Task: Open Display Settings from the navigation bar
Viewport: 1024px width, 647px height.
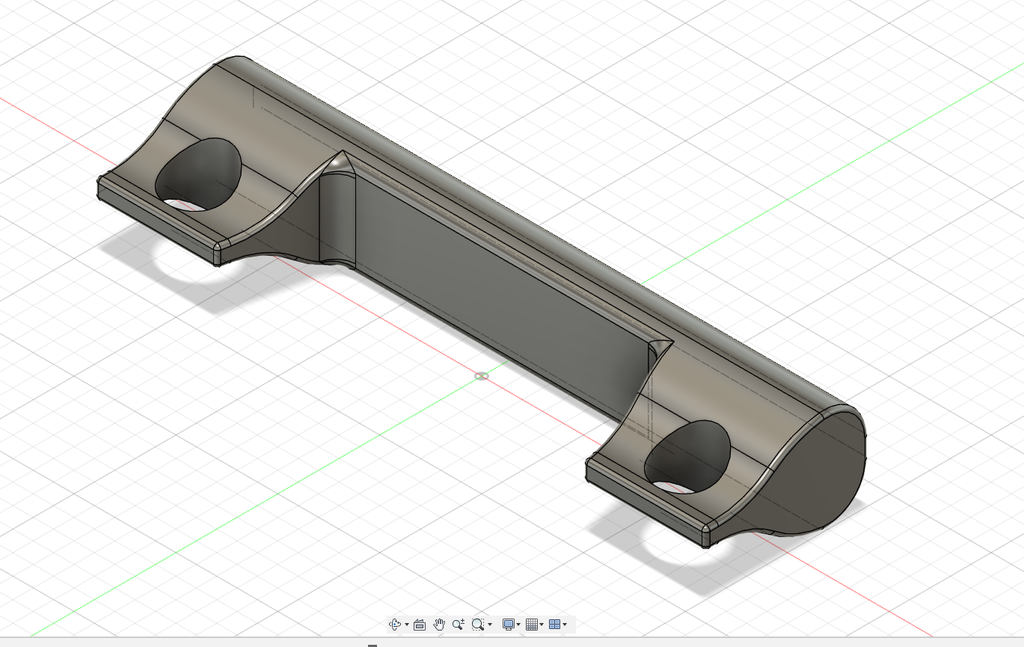Action: point(509,624)
